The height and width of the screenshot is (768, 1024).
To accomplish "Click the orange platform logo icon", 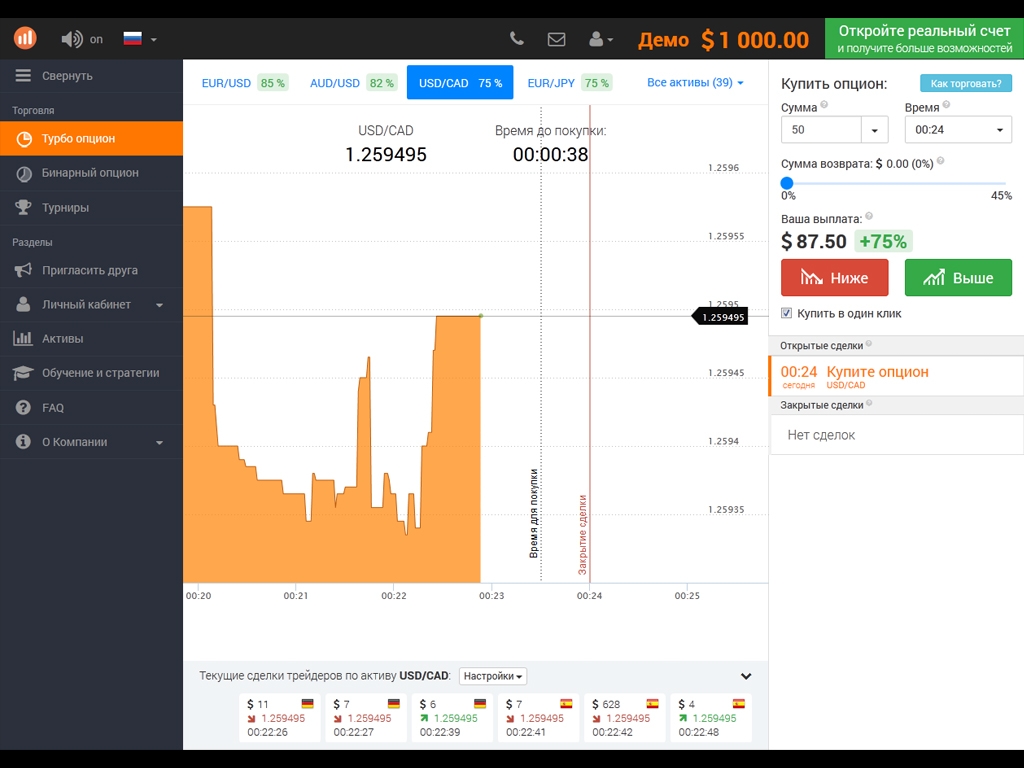I will click(x=25, y=38).
